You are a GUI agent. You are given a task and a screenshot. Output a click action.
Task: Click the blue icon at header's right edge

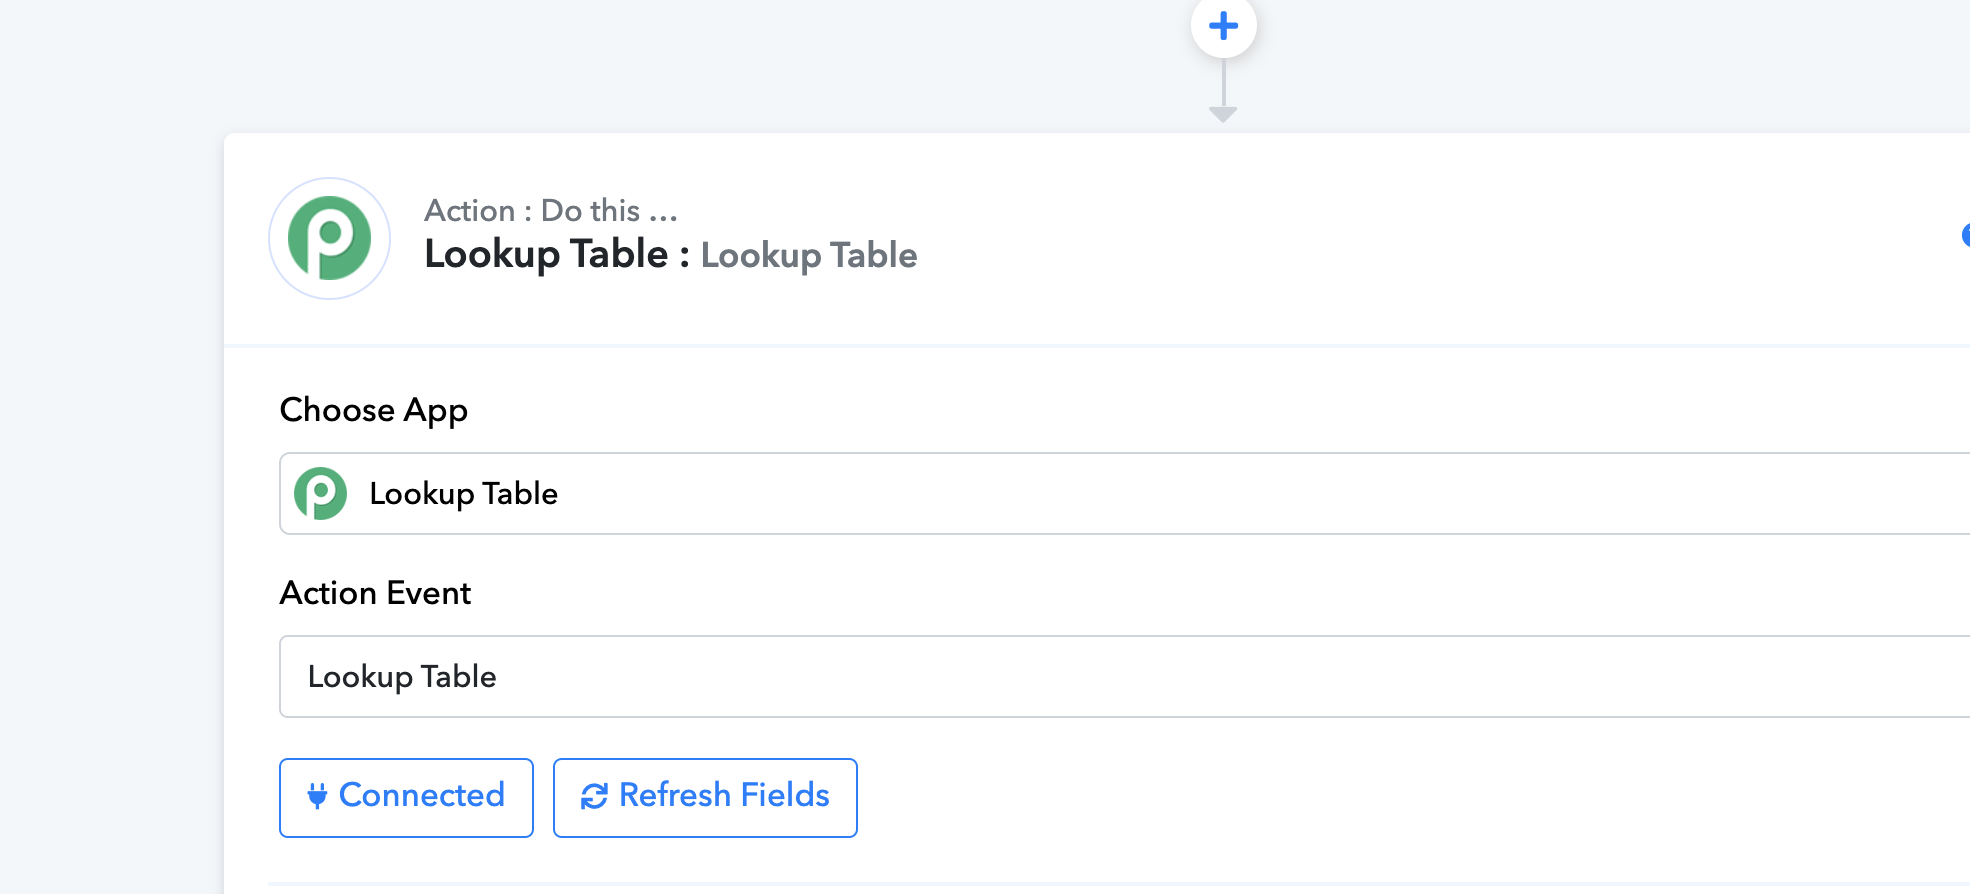[1965, 235]
